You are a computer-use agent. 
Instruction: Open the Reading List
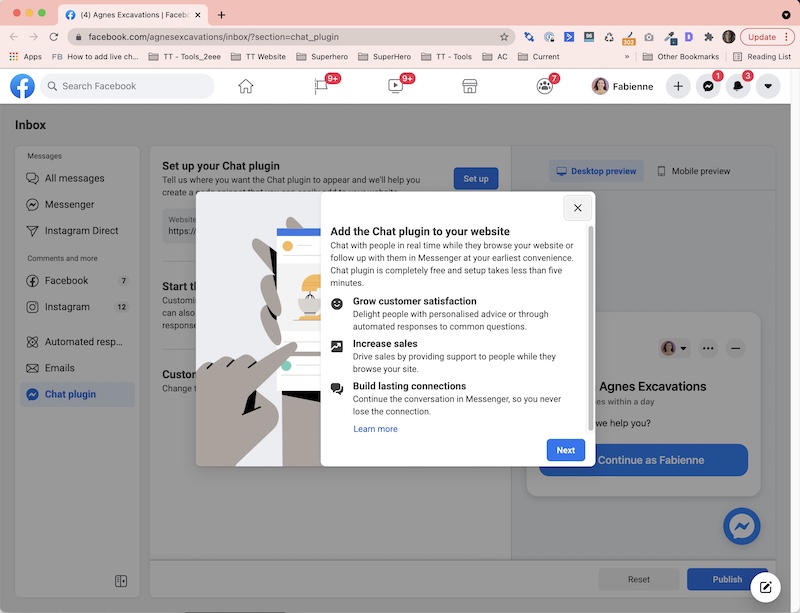tap(762, 57)
